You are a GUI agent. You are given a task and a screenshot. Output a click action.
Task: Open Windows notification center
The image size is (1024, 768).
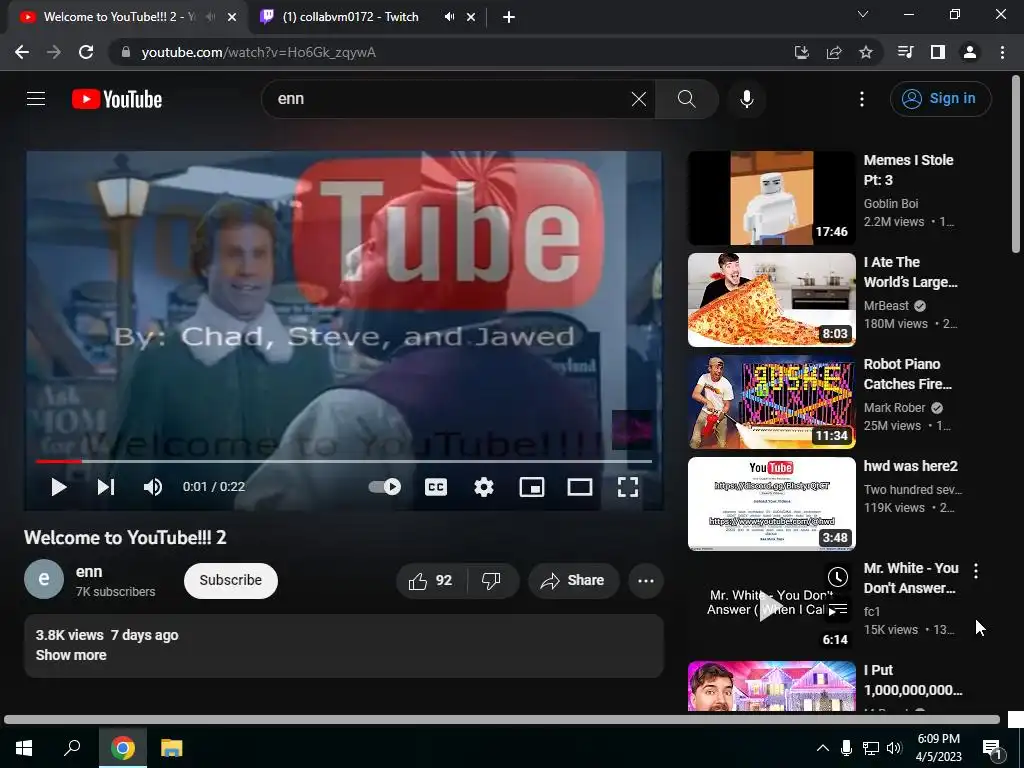point(993,749)
